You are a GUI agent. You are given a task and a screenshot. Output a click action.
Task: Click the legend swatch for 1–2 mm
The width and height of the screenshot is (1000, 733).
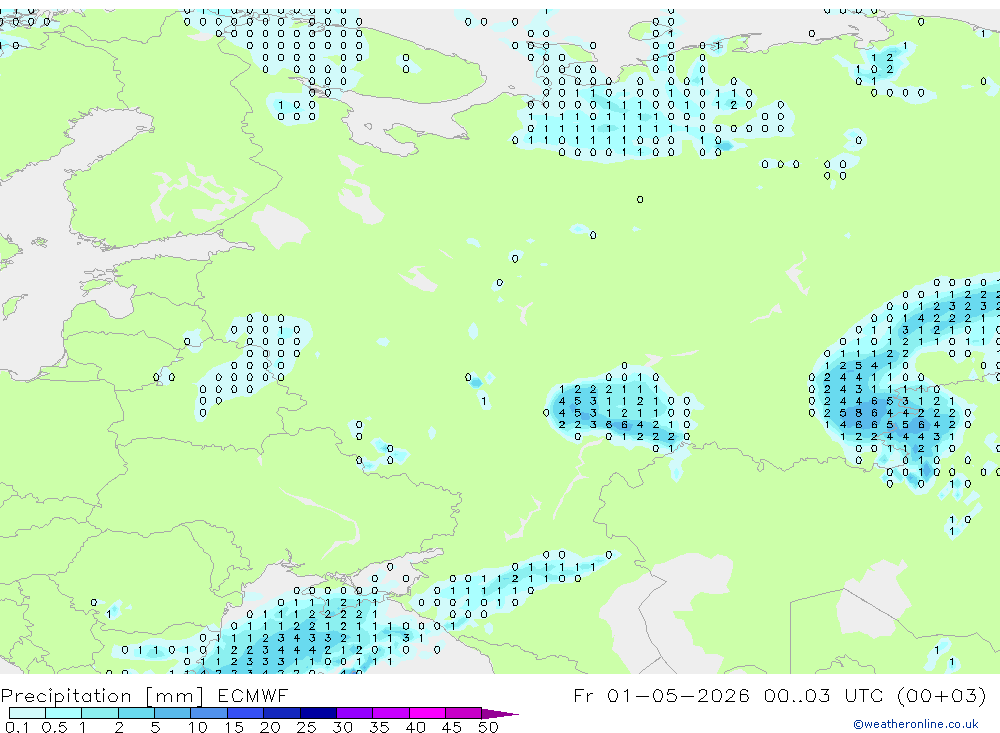(x=100, y=713)
